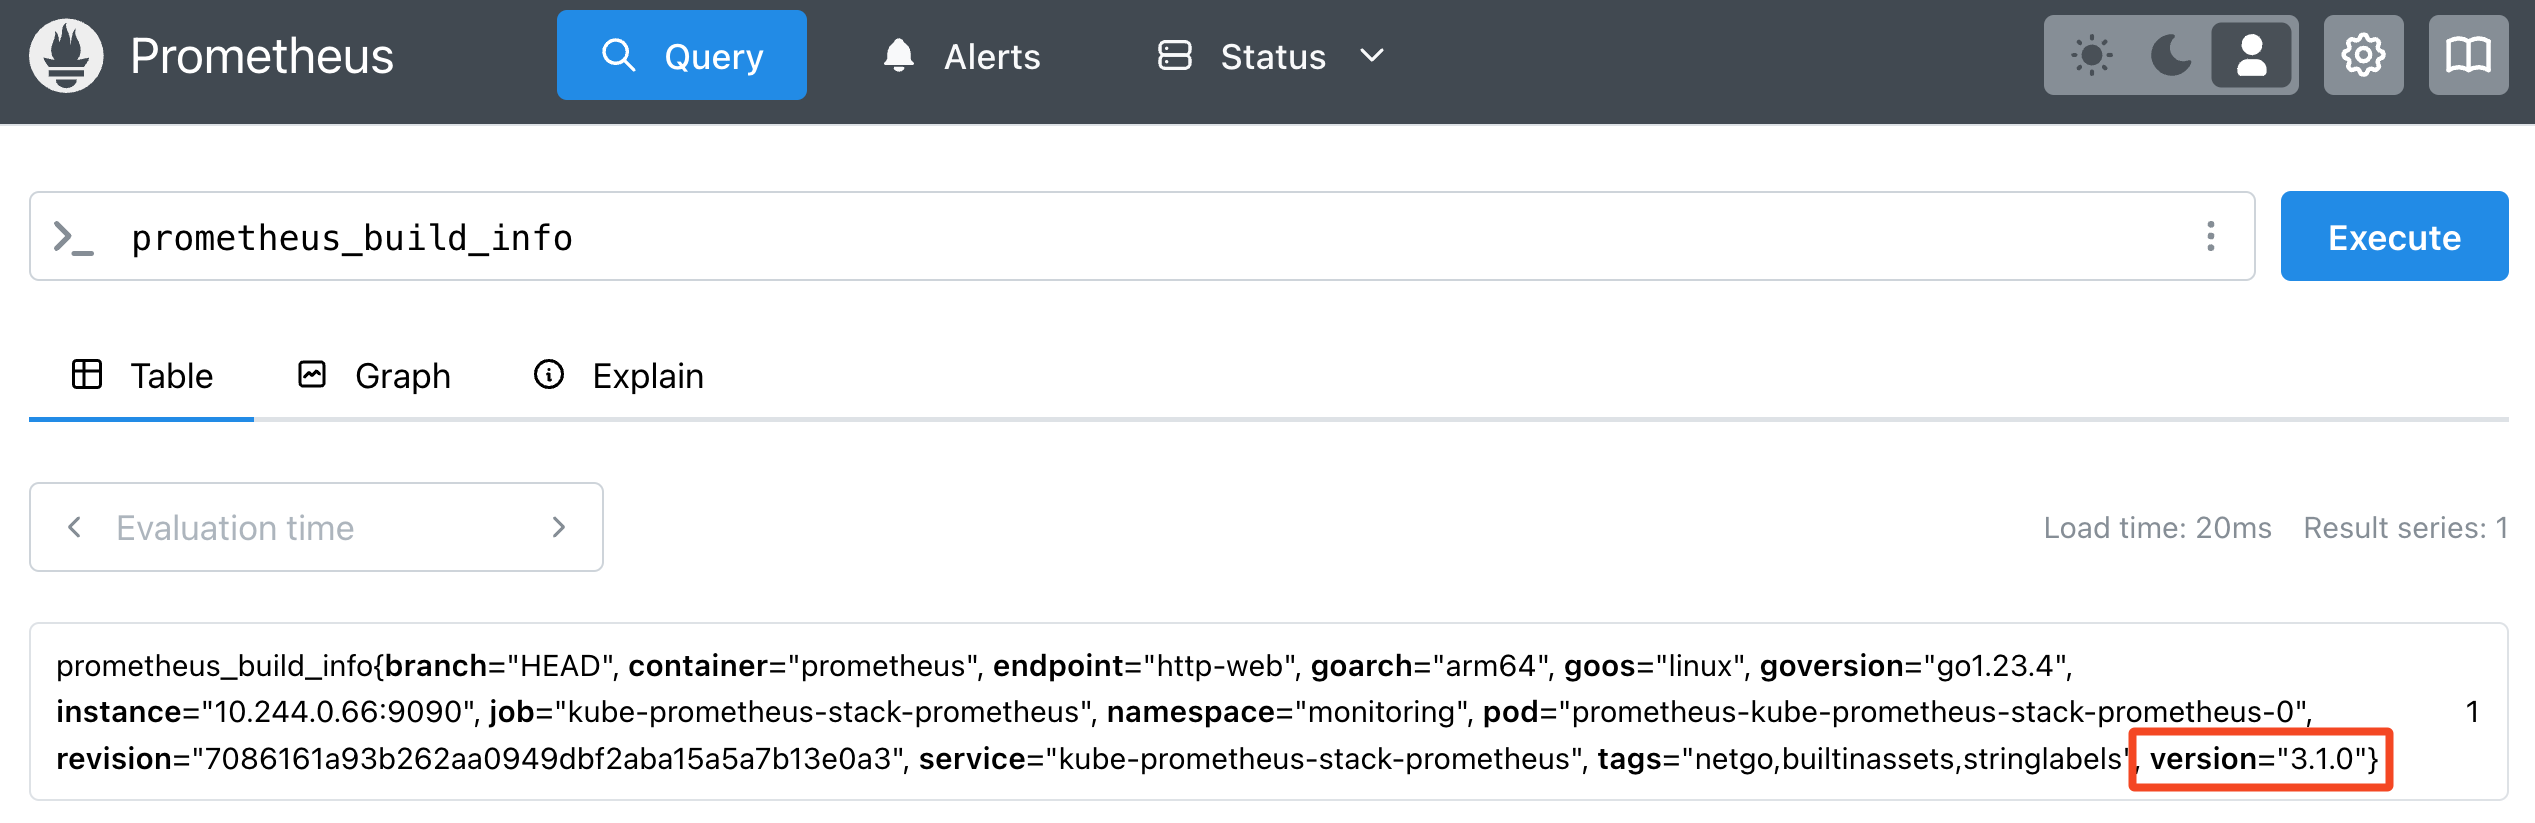2535x823 pixels.
Task: Step evaluation time forward with right chevron
Action: coord(559,527)
